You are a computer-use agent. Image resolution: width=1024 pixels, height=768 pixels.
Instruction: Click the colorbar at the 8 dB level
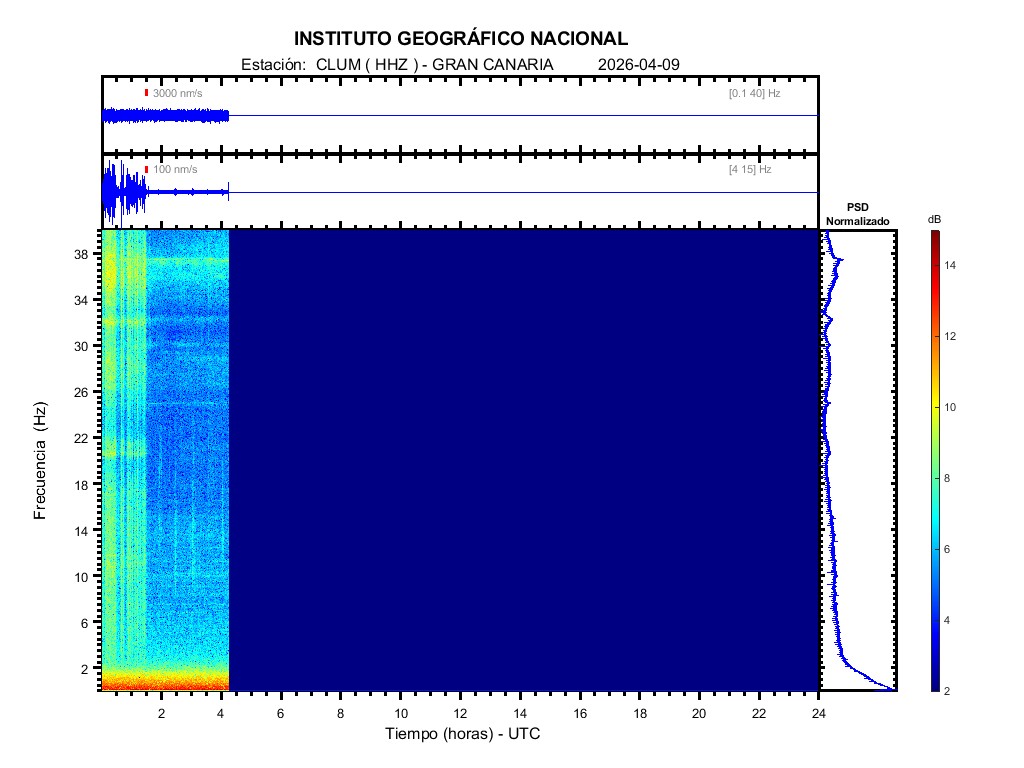(x=933, y=478)
